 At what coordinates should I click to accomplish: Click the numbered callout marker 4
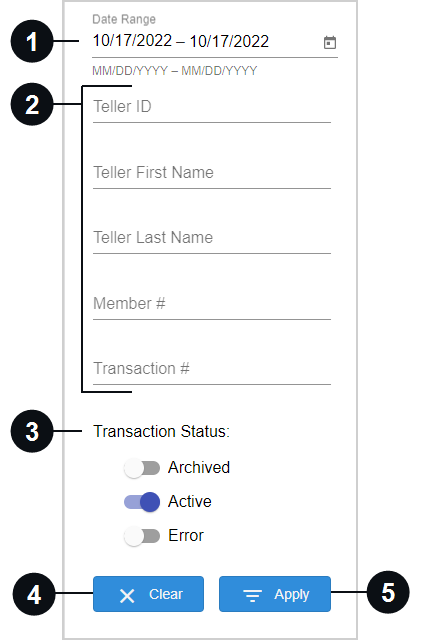click(34, 594)
